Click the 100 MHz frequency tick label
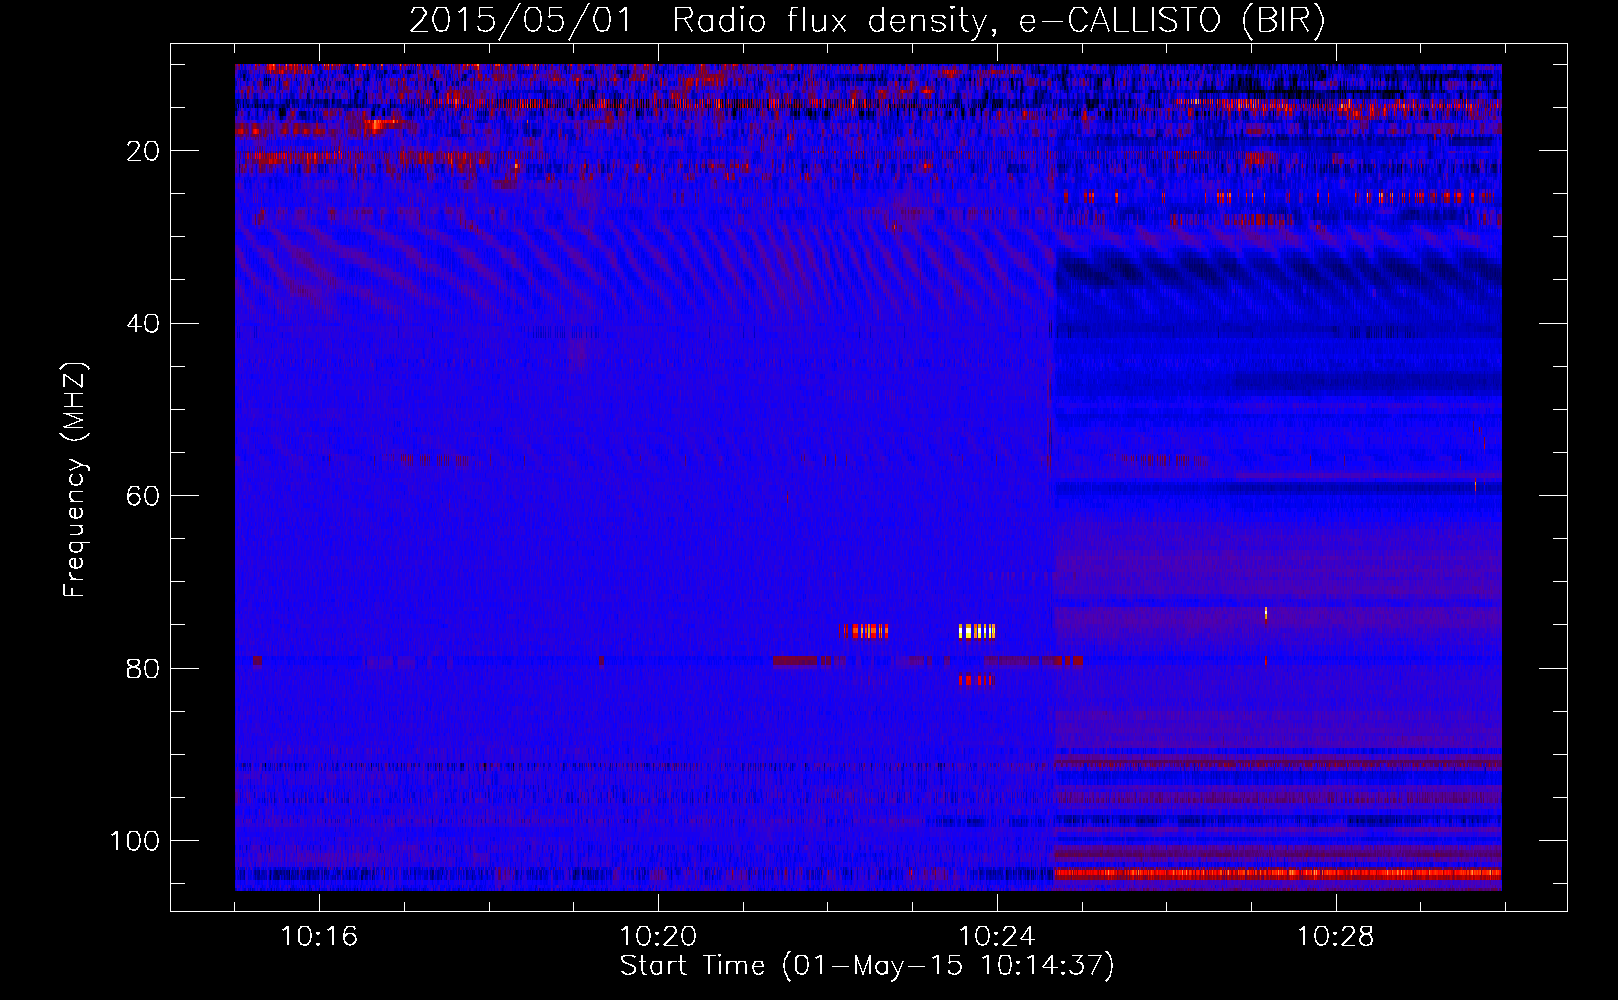 pyautogui.click(x=135, y=841)
